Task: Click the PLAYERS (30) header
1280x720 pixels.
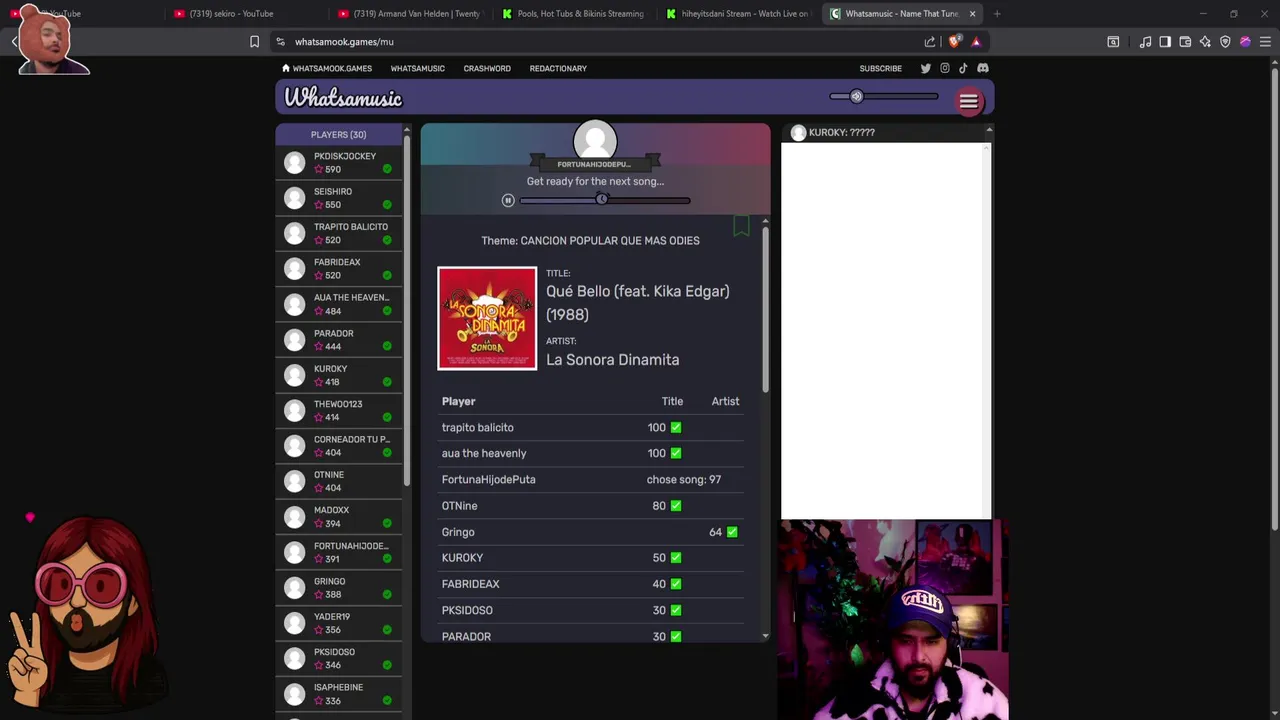Action: point(338,135)
